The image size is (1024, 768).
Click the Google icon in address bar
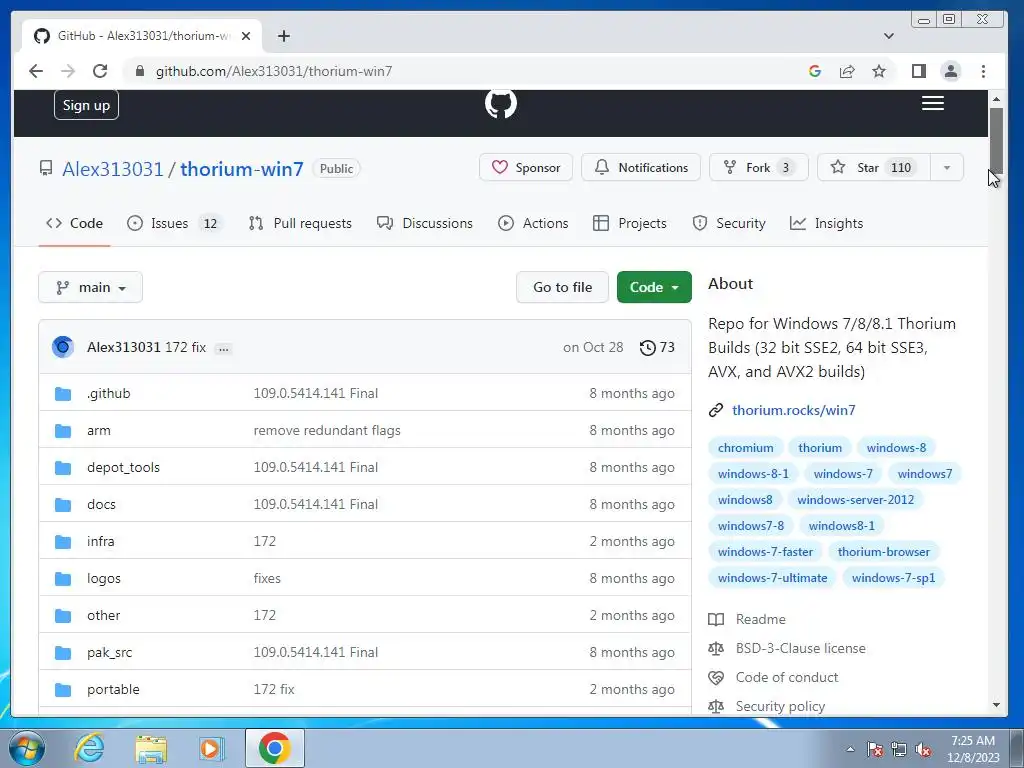tap(814, 71)
